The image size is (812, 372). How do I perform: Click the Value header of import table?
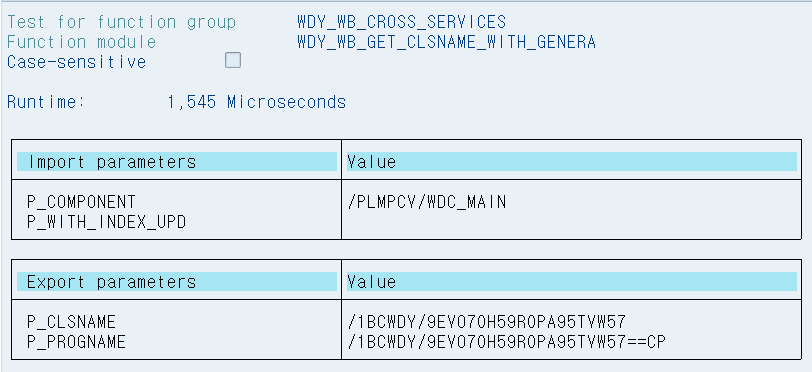572,162
